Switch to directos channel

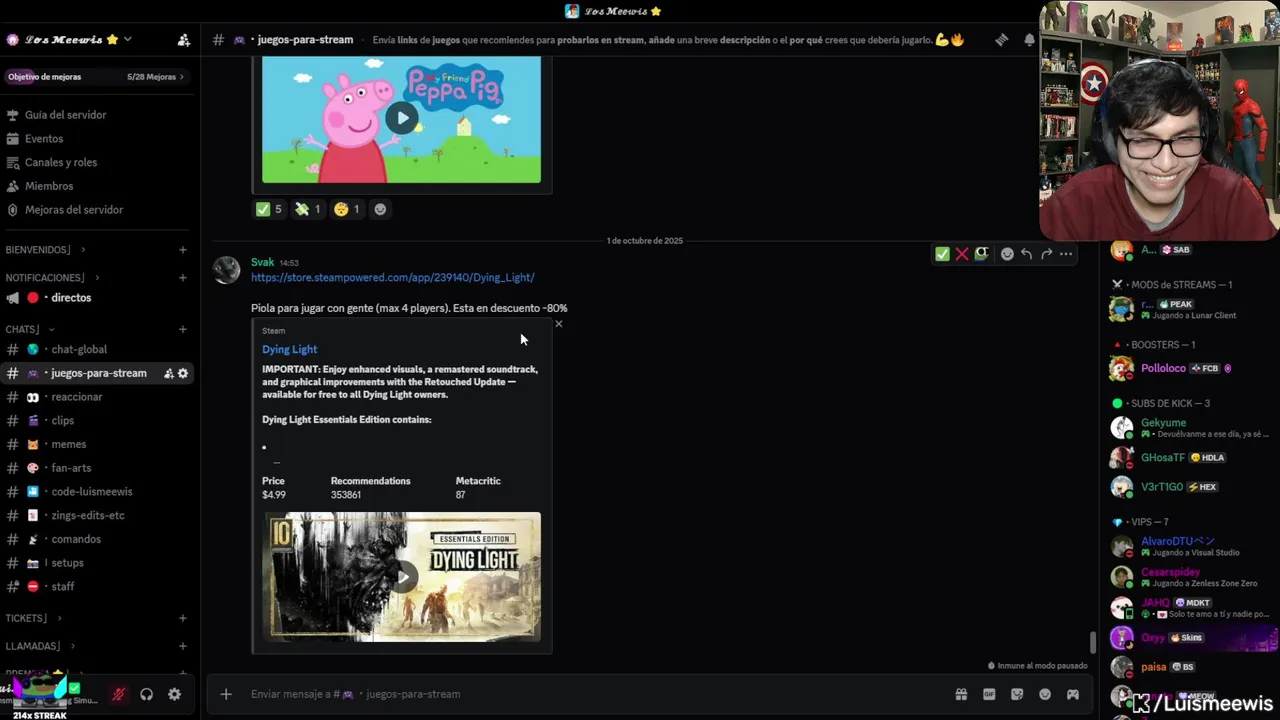point(98,298)
